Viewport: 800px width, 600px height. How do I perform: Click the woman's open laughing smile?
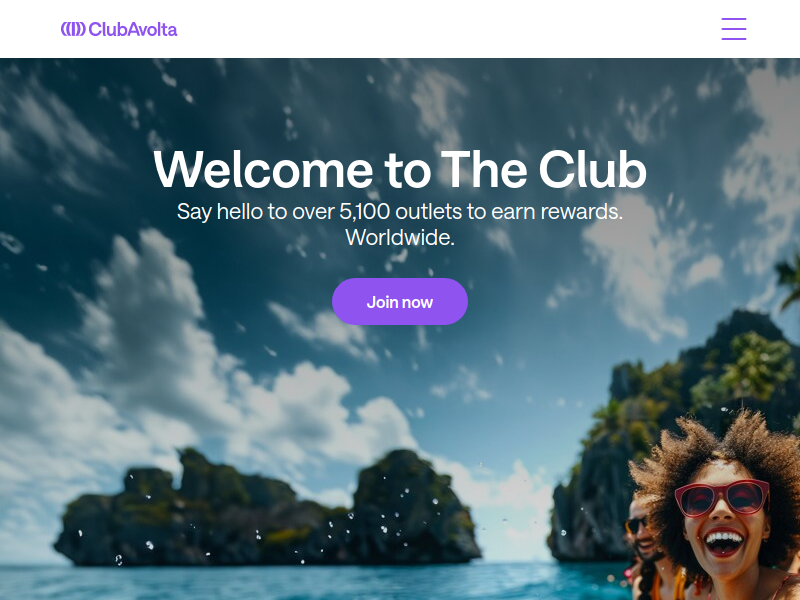point(723,542)
